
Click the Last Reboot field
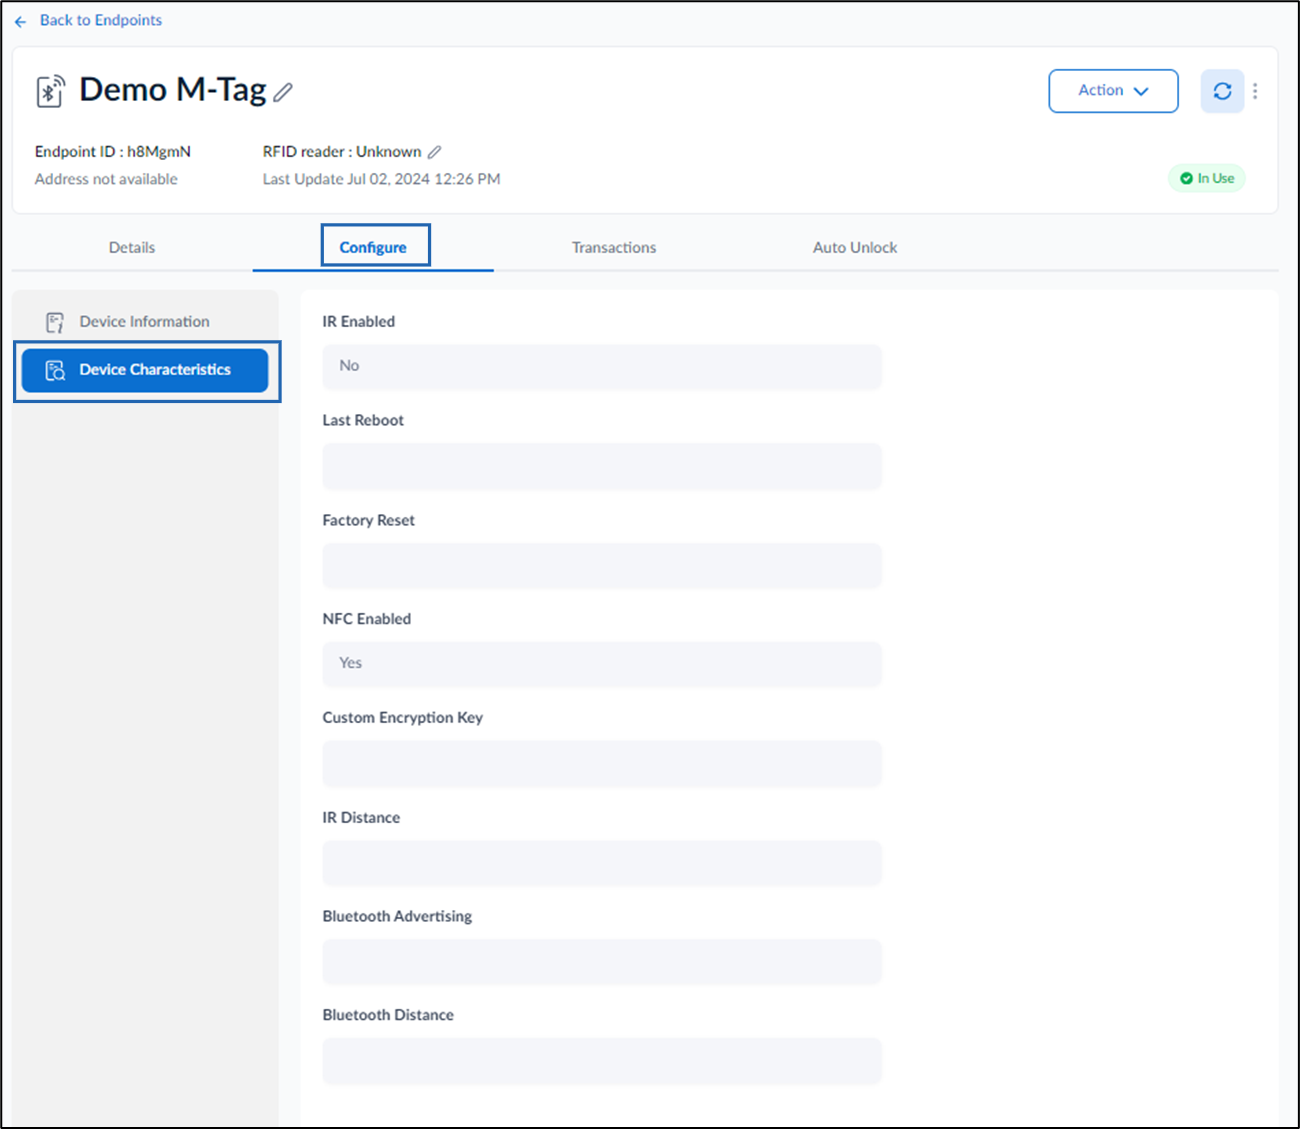602,466
